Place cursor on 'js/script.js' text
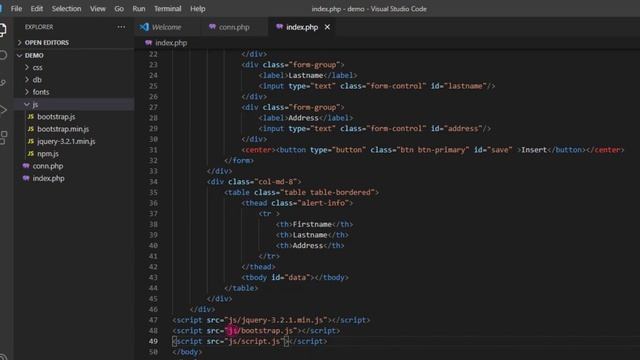The width and height of the screenshot is (640, 360). click(x=254, y=341)
